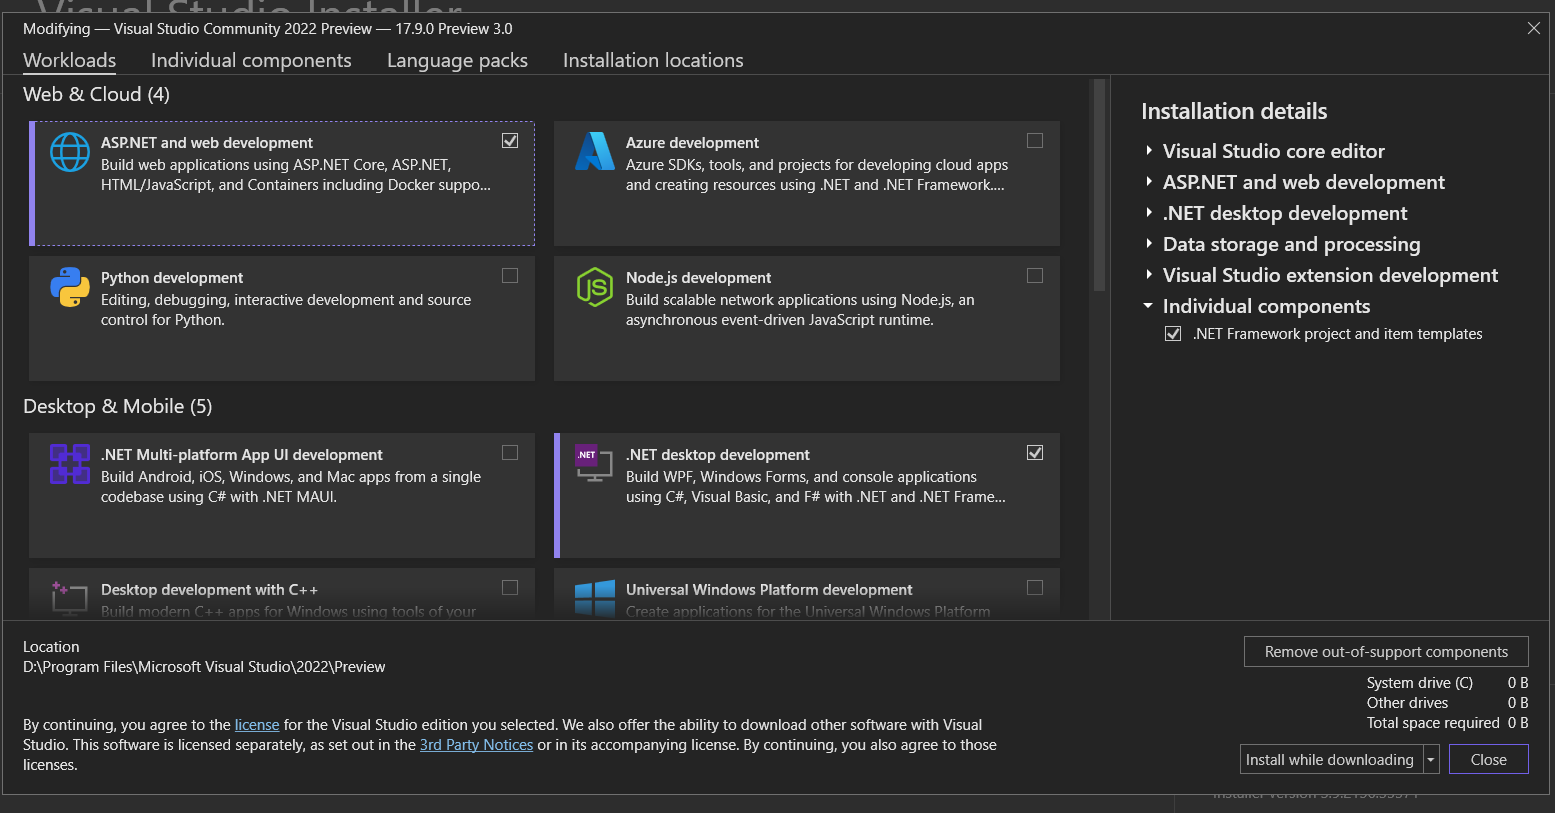Select the ASP.NET and web development card title

point(207,143)
